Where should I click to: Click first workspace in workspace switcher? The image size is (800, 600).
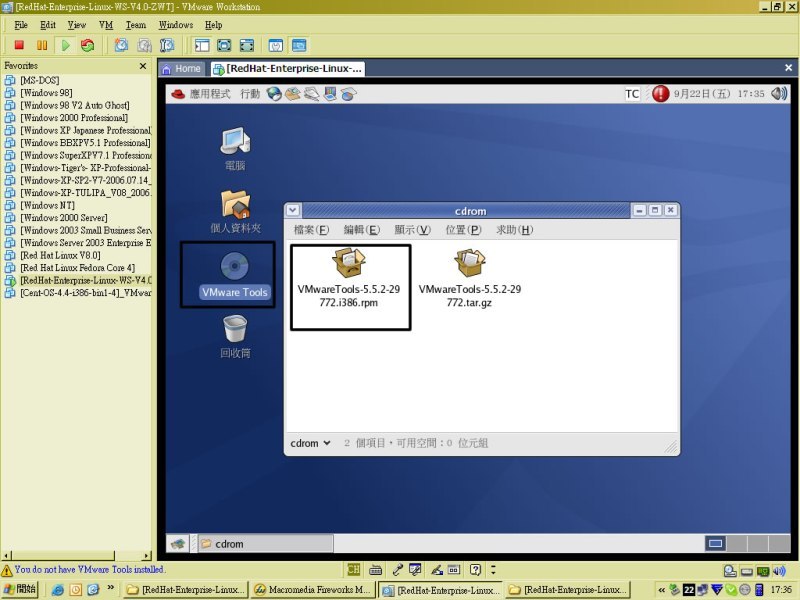tap(715, 543)
